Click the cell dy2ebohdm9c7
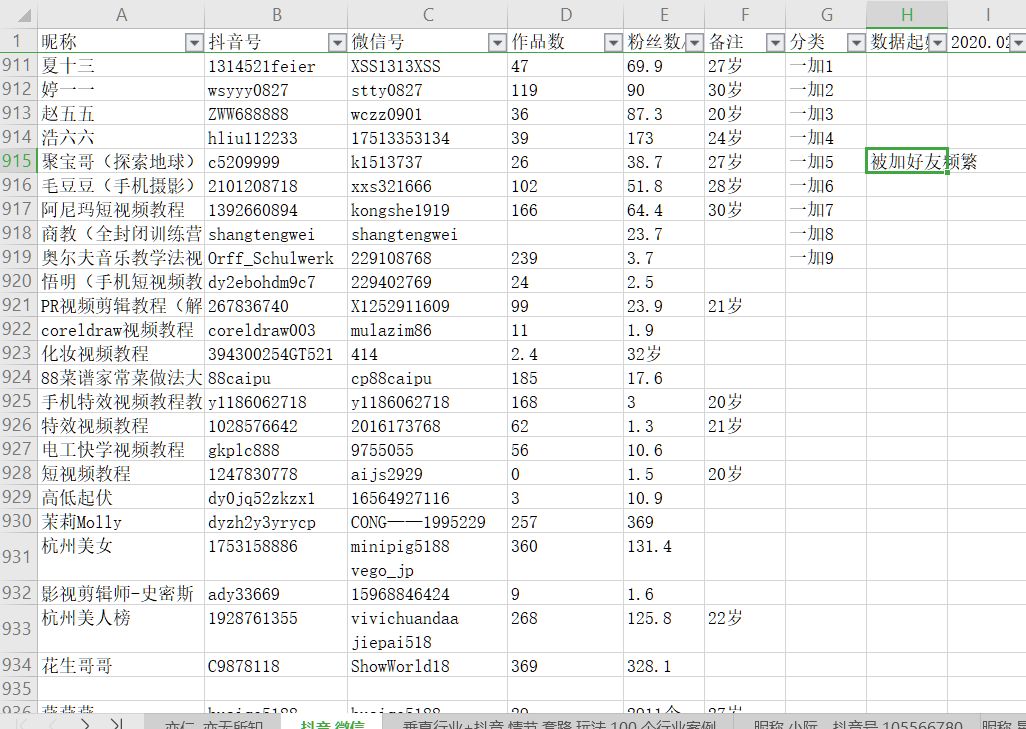 point(276,281)
